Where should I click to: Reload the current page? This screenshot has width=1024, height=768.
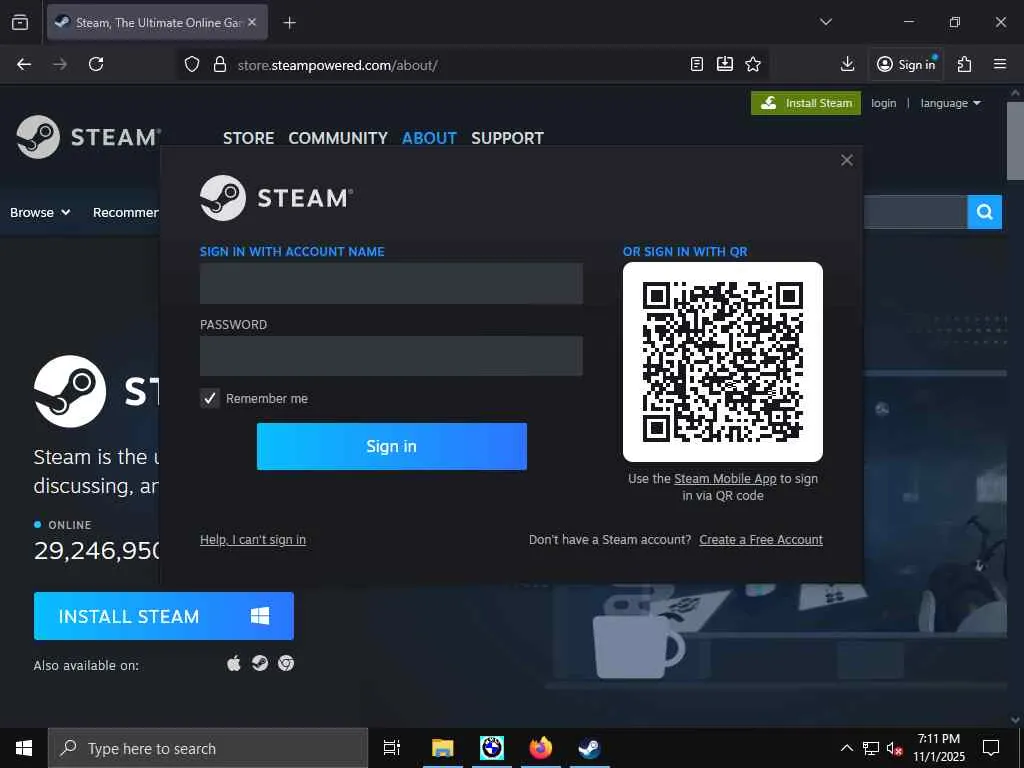coord(96,64)
